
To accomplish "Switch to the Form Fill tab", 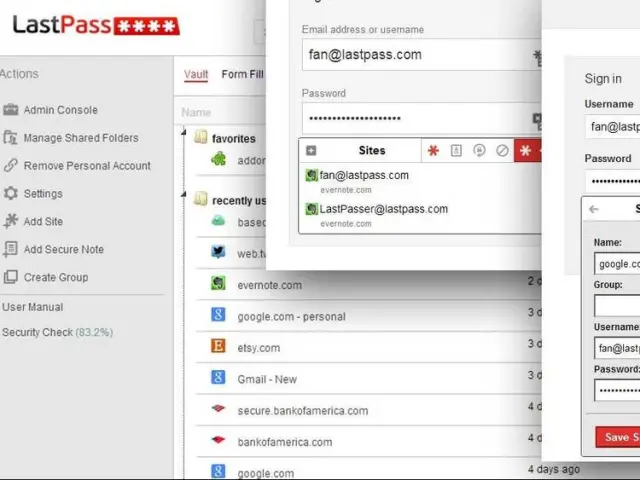I will 242,74.
